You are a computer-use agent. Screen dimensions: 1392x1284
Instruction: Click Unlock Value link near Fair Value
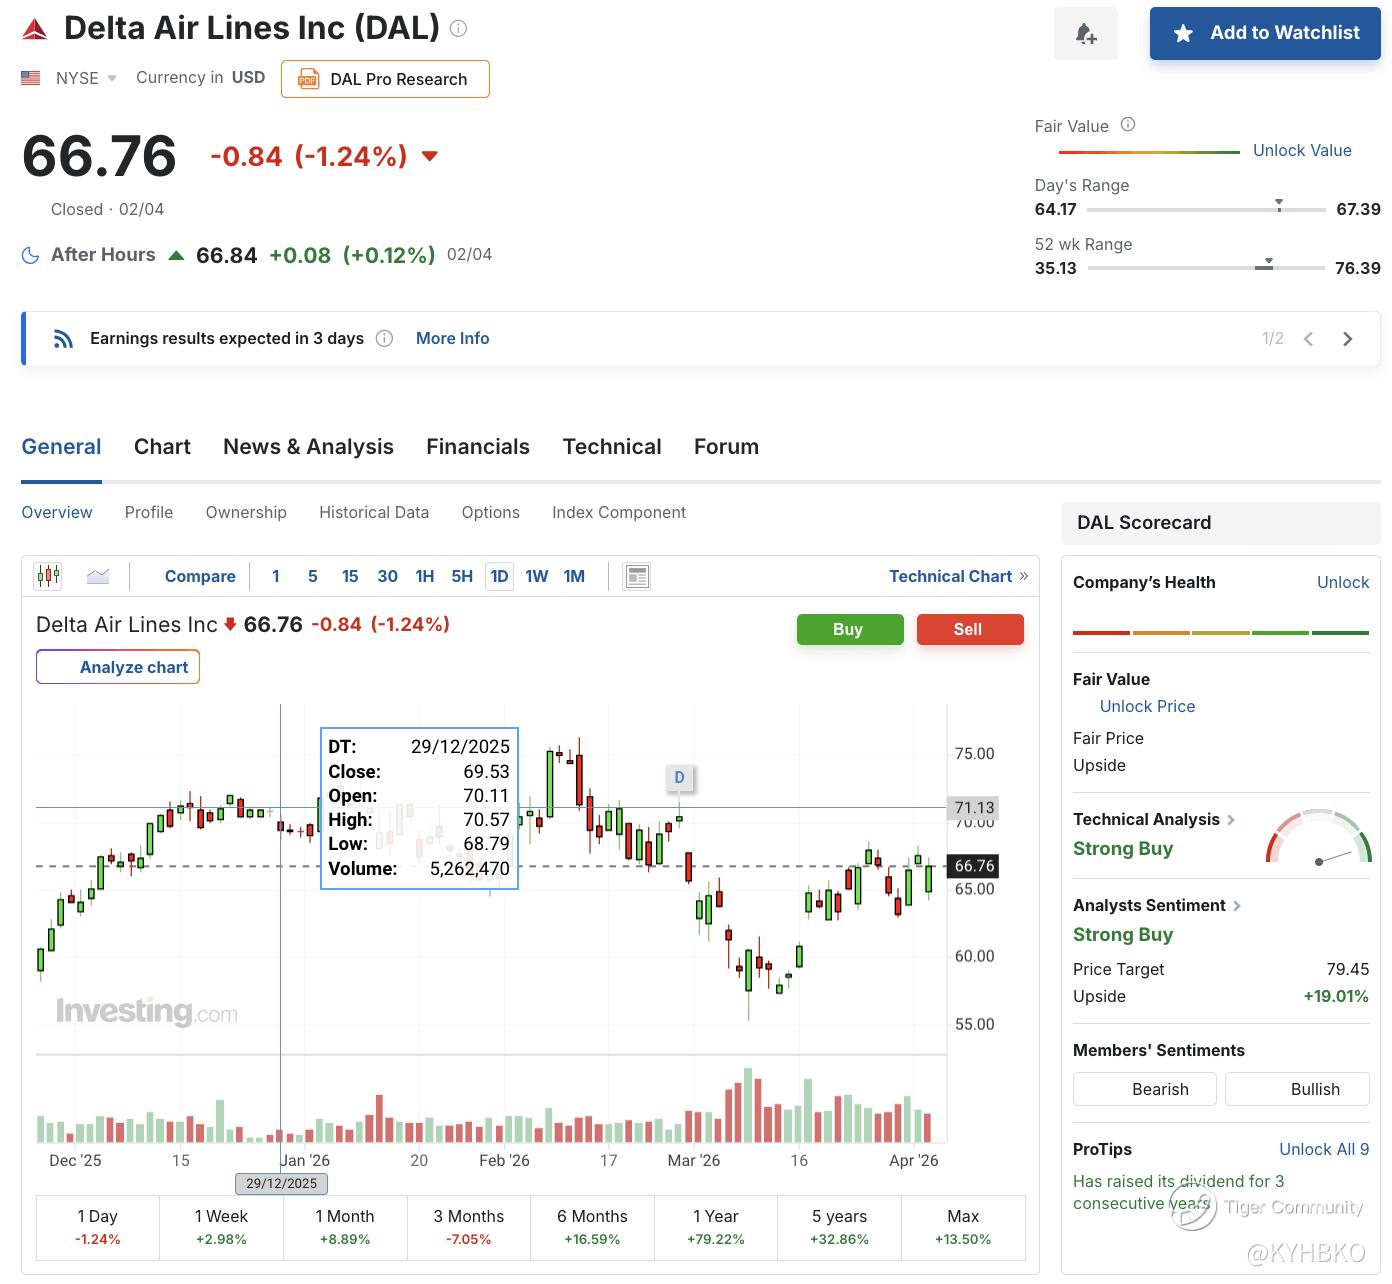pos(1302,150)
